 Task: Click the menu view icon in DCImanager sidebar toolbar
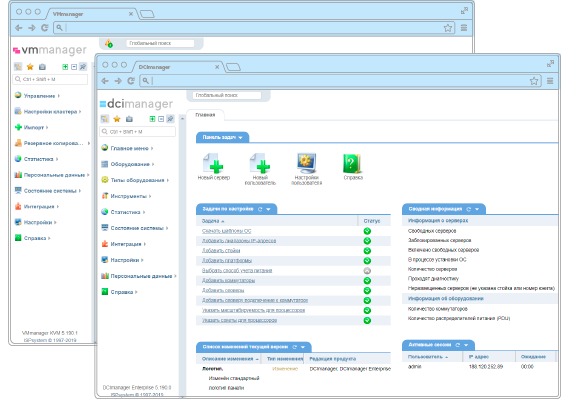click(x=105, y=119)
